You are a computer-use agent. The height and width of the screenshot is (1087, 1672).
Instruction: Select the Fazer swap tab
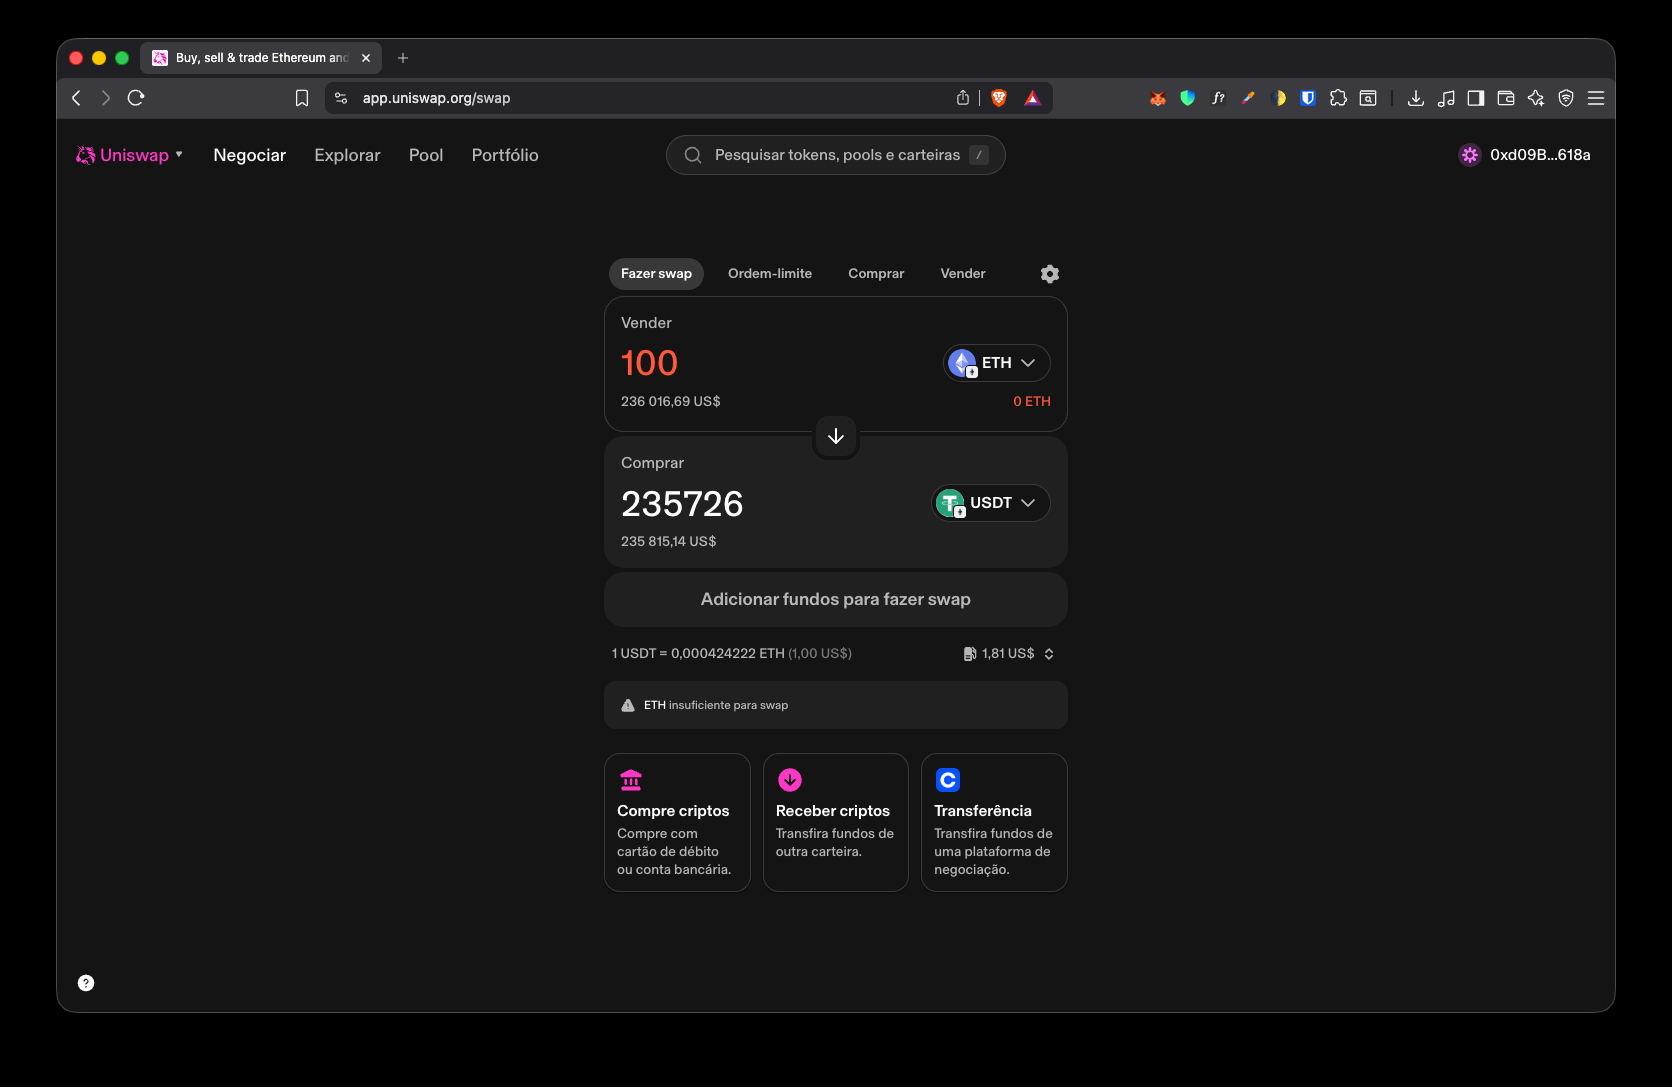[x=656, y=274]
